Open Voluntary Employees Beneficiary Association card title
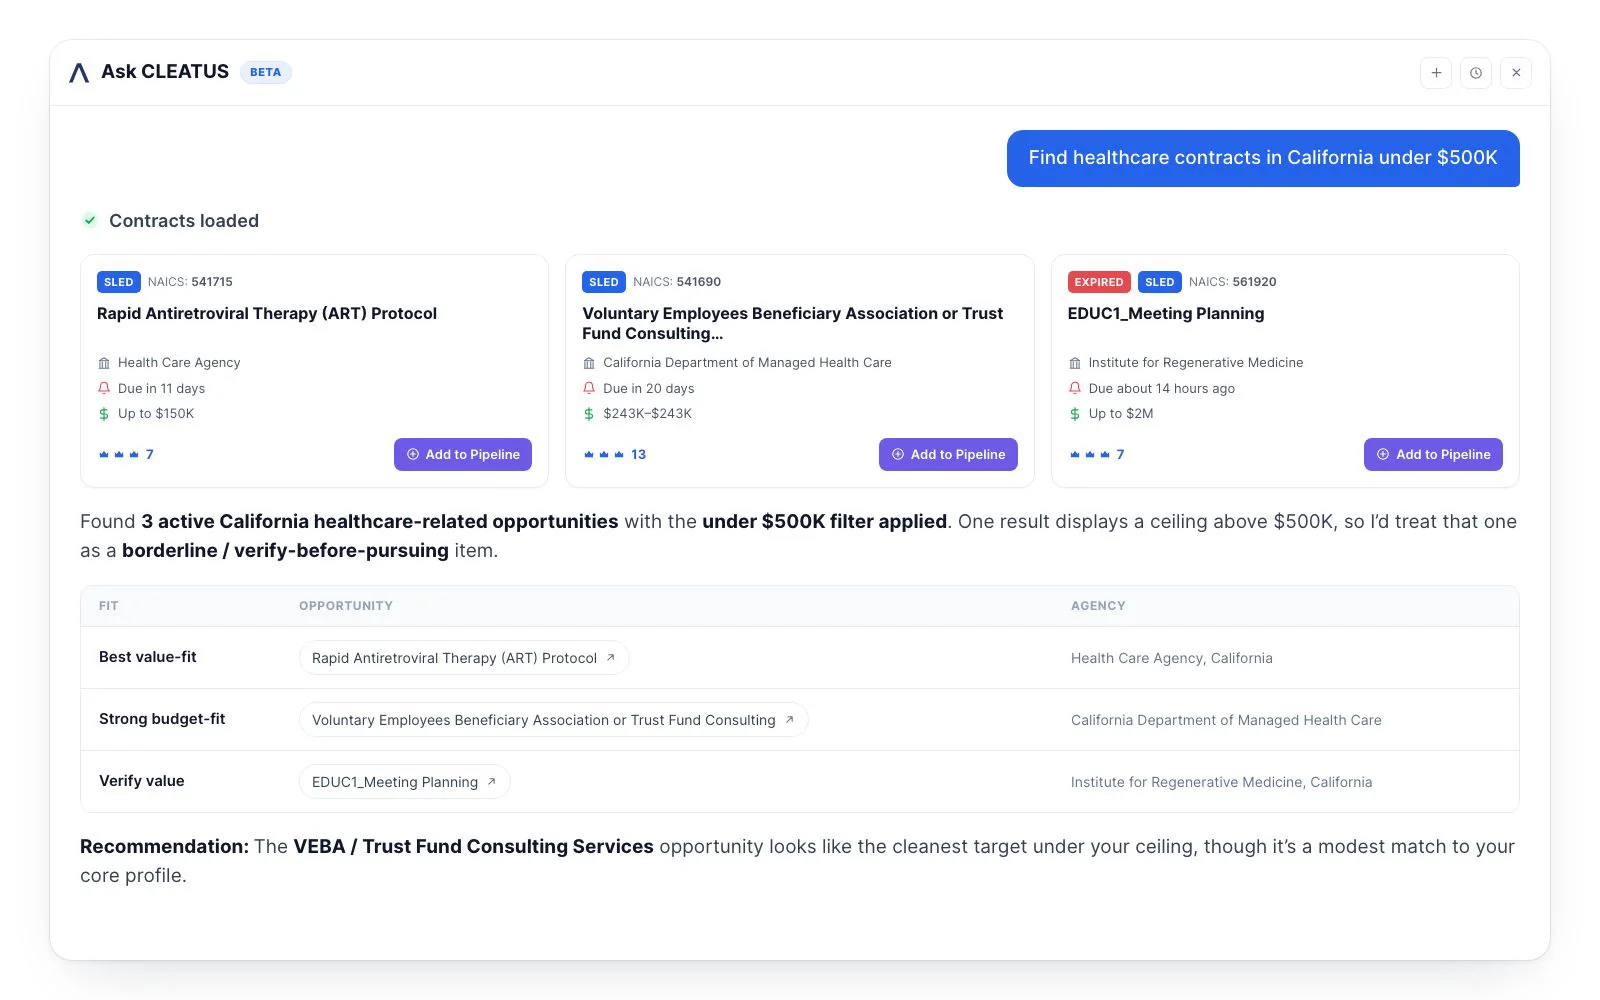 click(x=793, y=323)
